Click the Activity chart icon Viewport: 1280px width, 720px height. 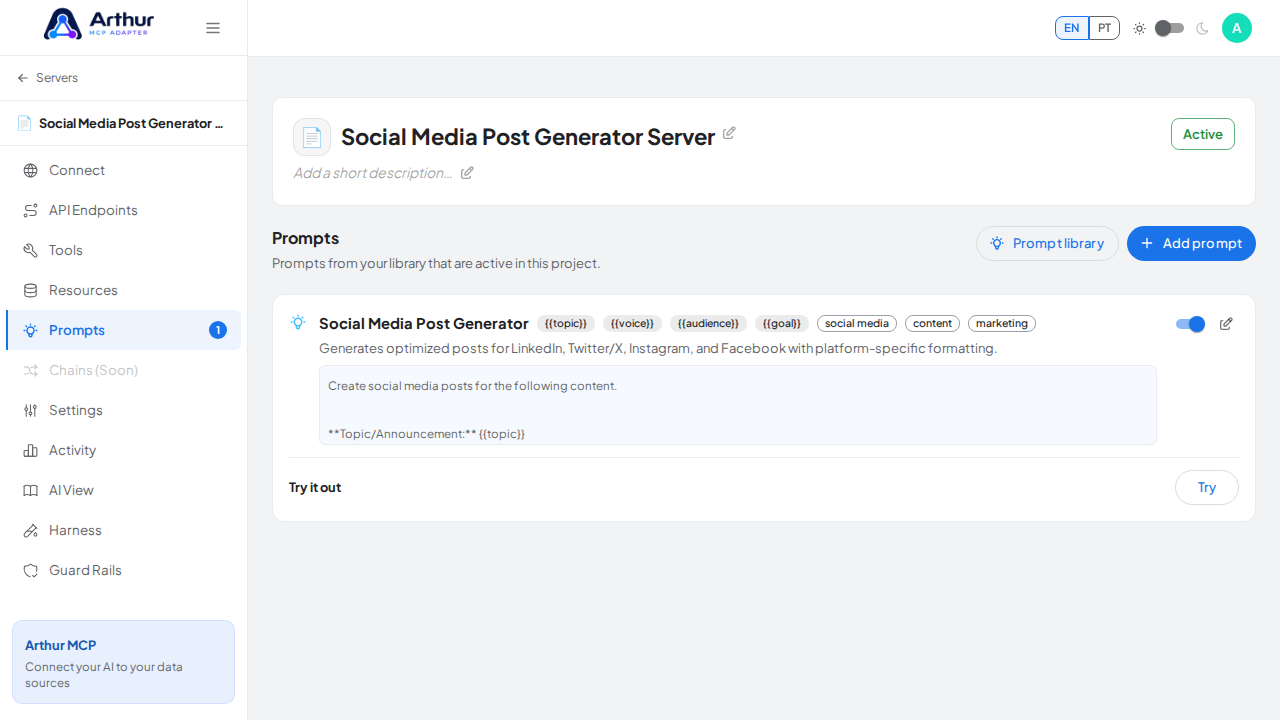30,450
